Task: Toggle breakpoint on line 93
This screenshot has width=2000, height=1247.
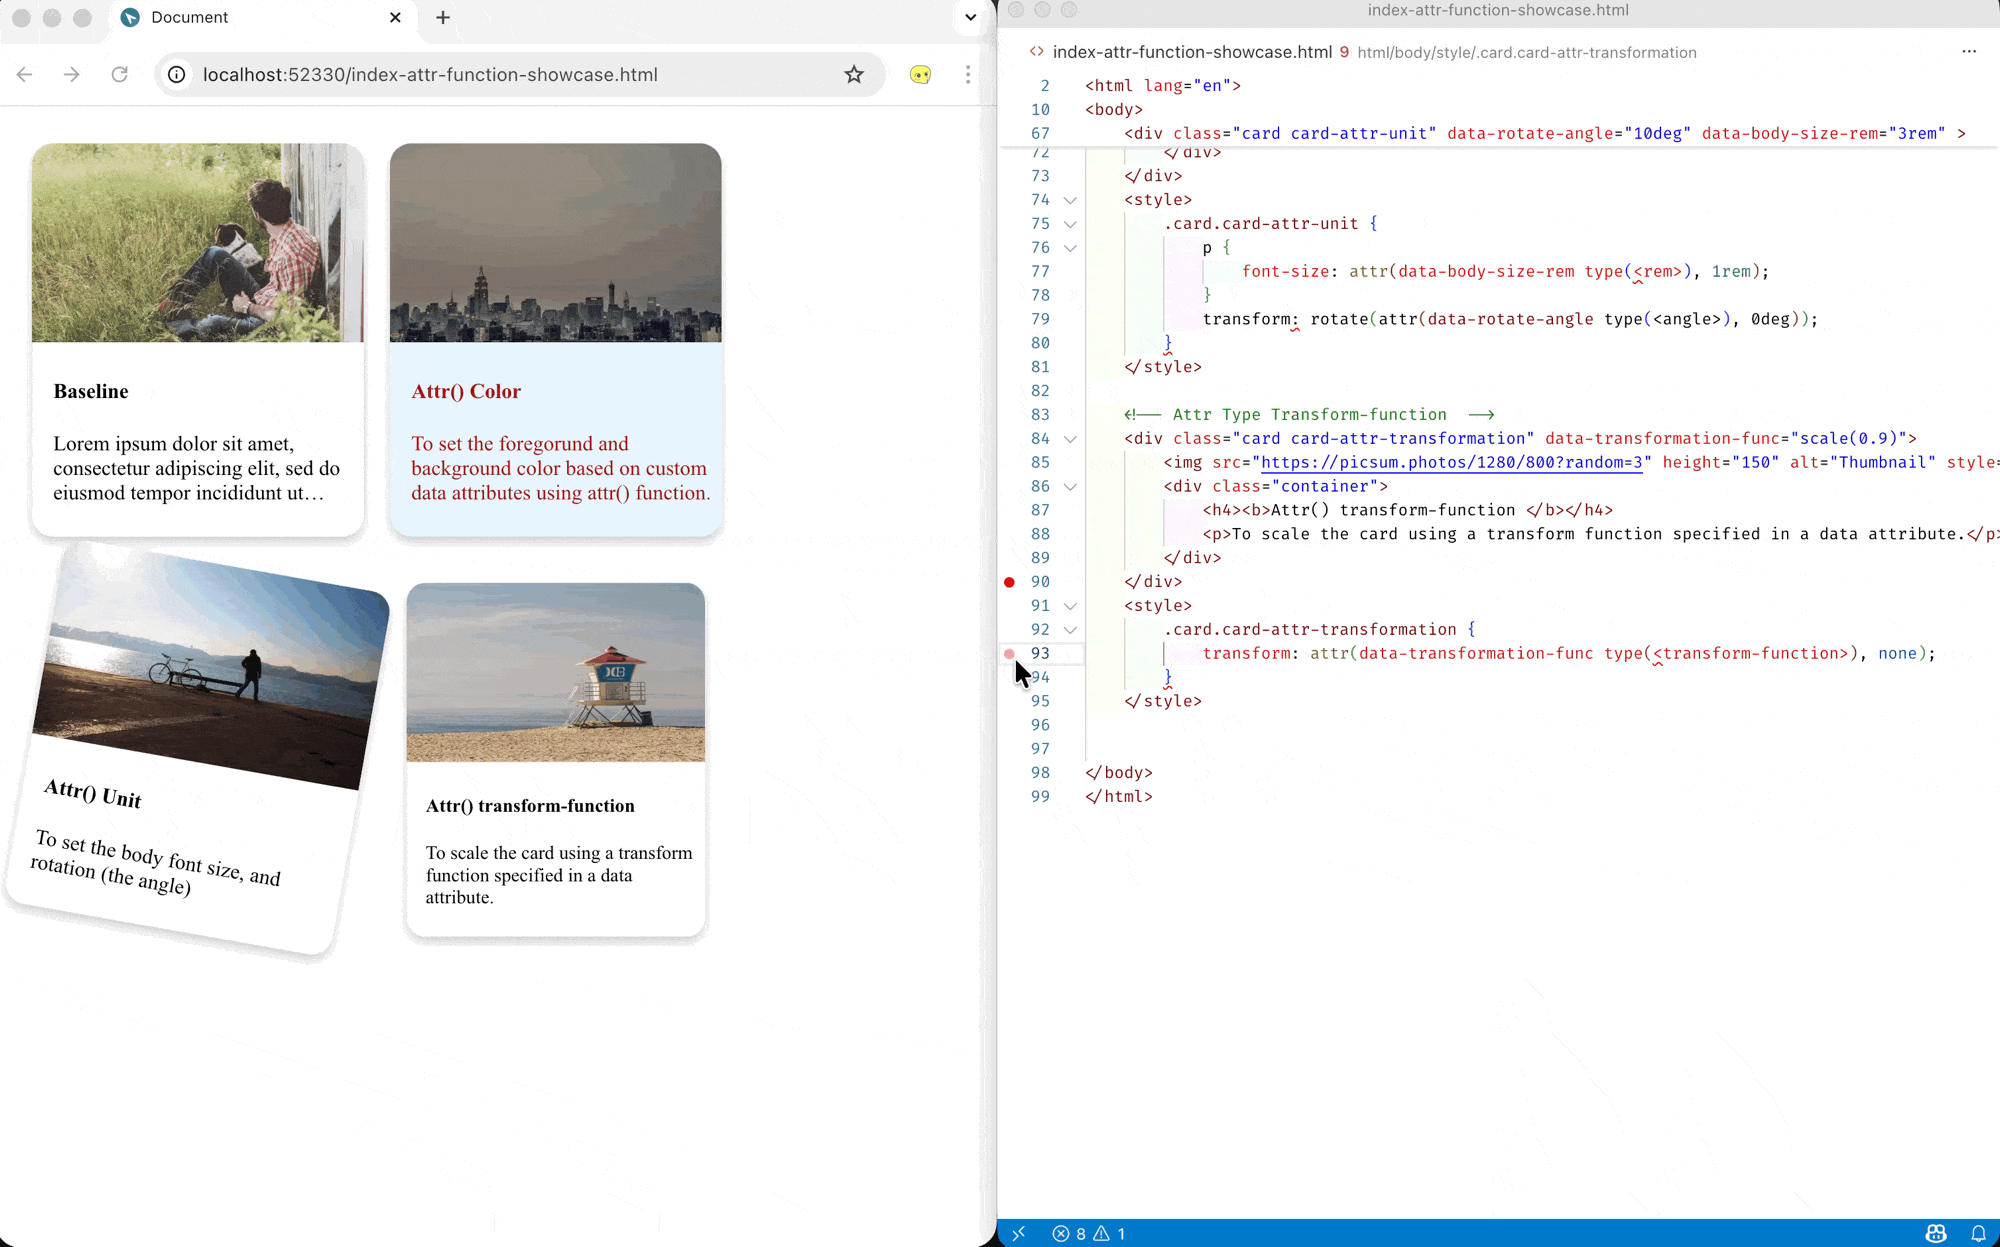Action: 1009,654
